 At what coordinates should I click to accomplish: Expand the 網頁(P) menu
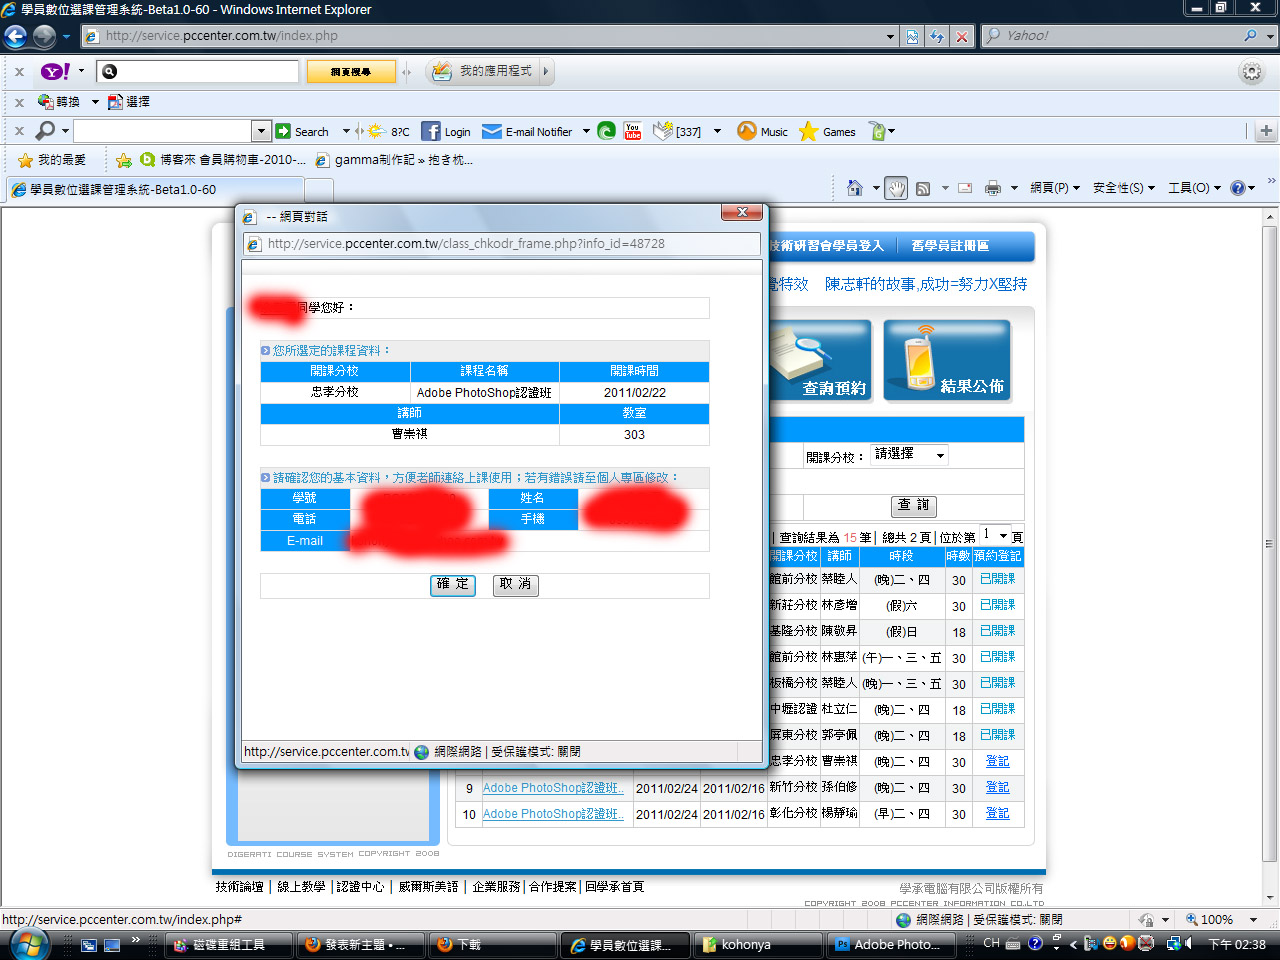[1055, 188]
